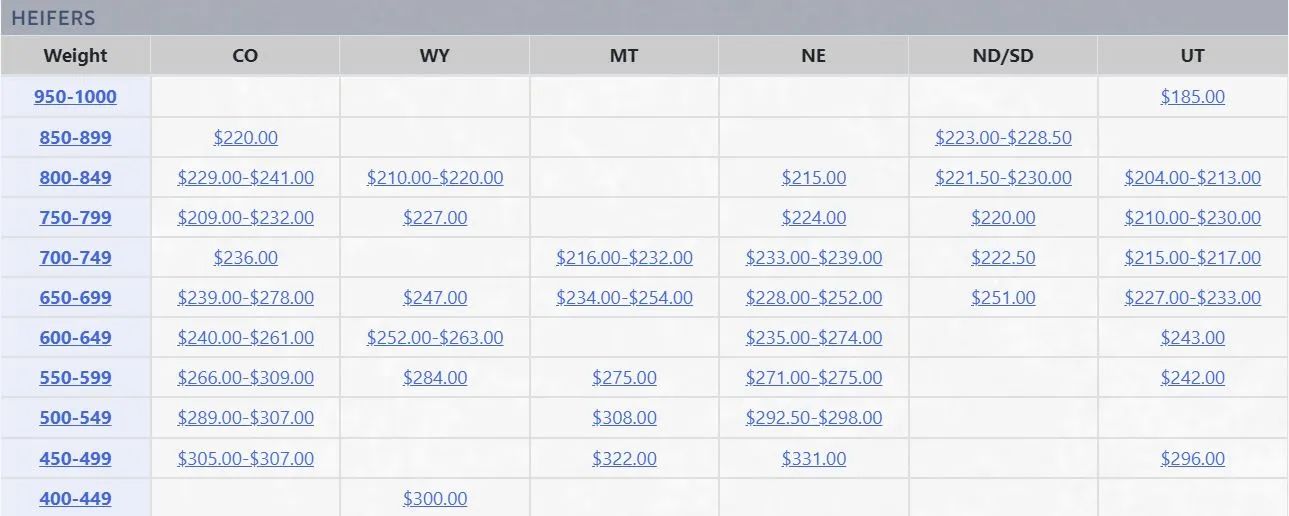Click WY price $300.00
The height and width of the screenshot is (516, 1289).
tap(435, 499)
